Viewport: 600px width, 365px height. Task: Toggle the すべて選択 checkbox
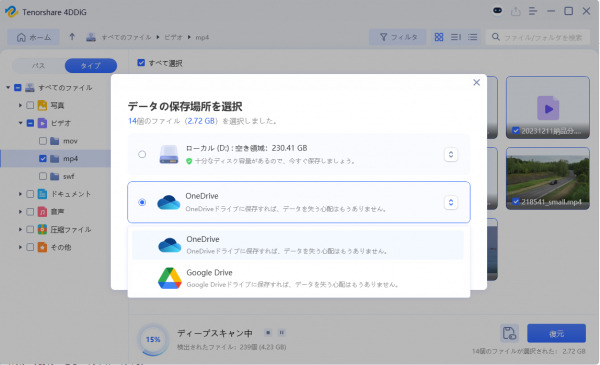(141, 63)
